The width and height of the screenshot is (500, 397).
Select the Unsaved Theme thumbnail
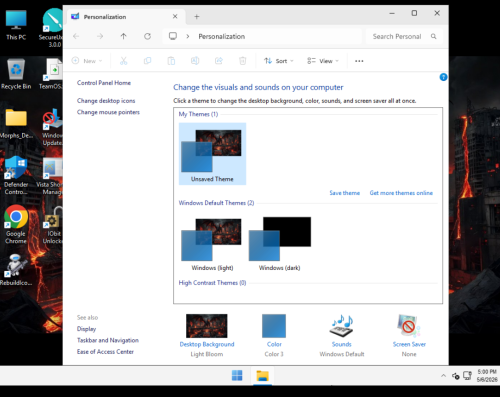(x=212, y=154)
